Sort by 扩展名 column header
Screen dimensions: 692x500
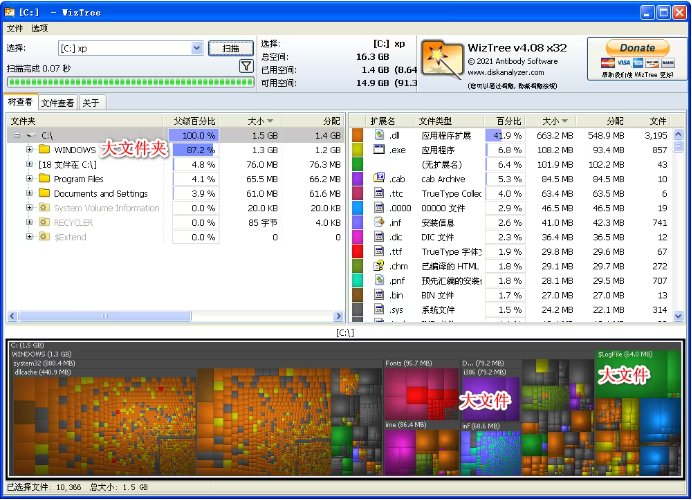[383, 121]
